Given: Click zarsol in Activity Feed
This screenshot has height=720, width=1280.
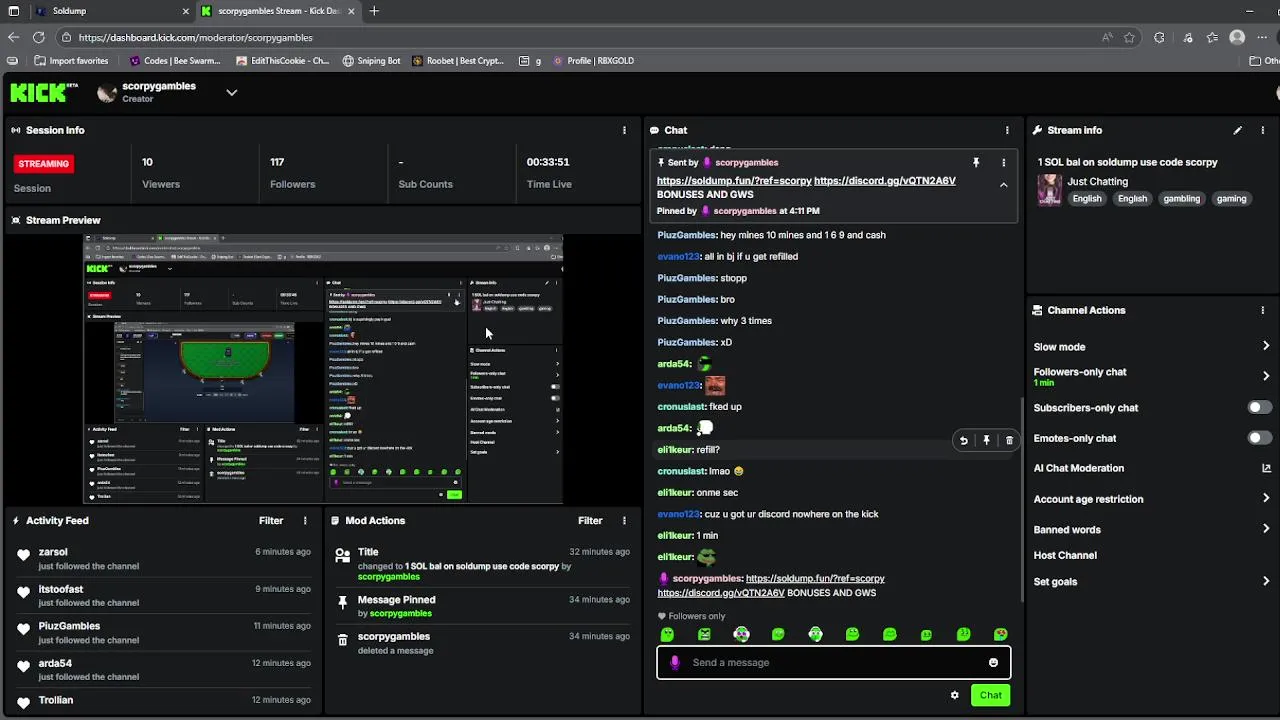Looking at the screenshot, I should coord(53,552).
